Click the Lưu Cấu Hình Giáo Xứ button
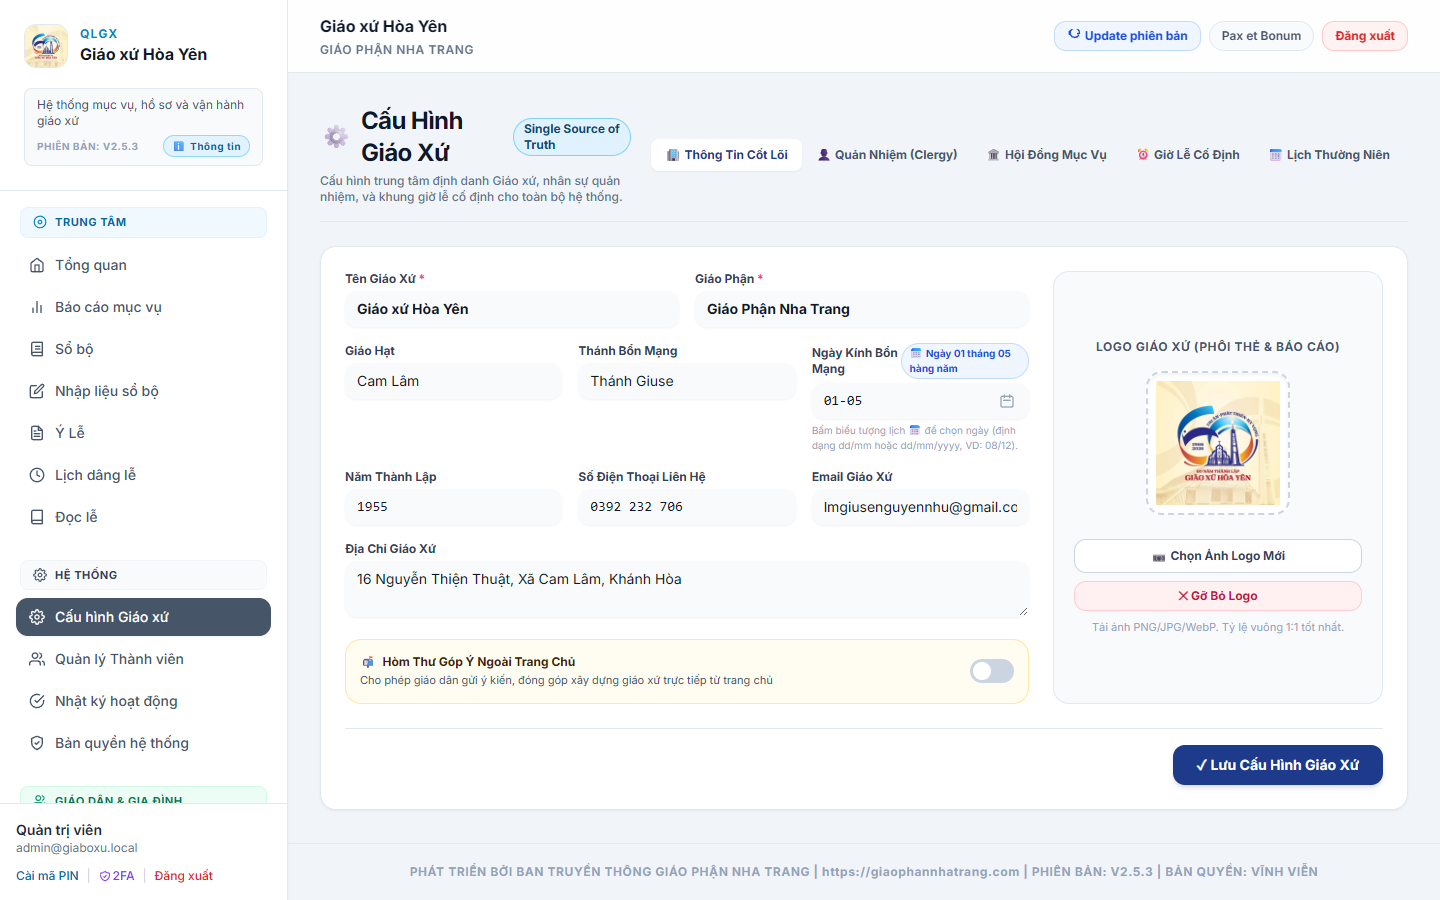This screenshot has width=1440, height=900. click(x=1278, y=765)
